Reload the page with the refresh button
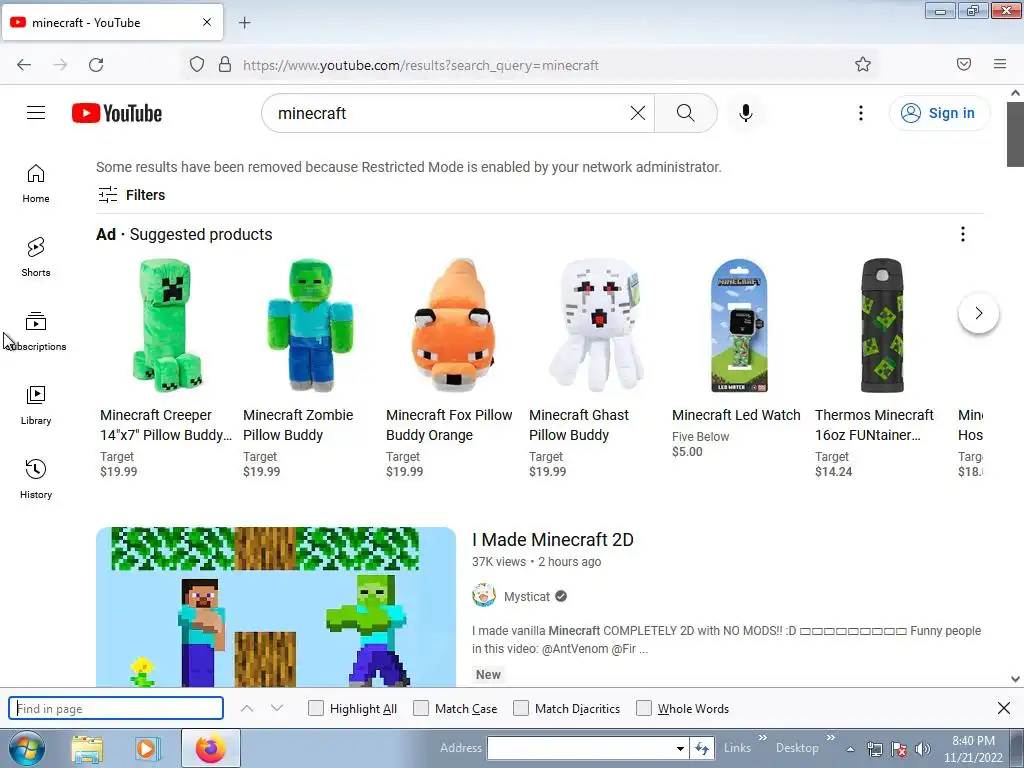 click(96, 65)
